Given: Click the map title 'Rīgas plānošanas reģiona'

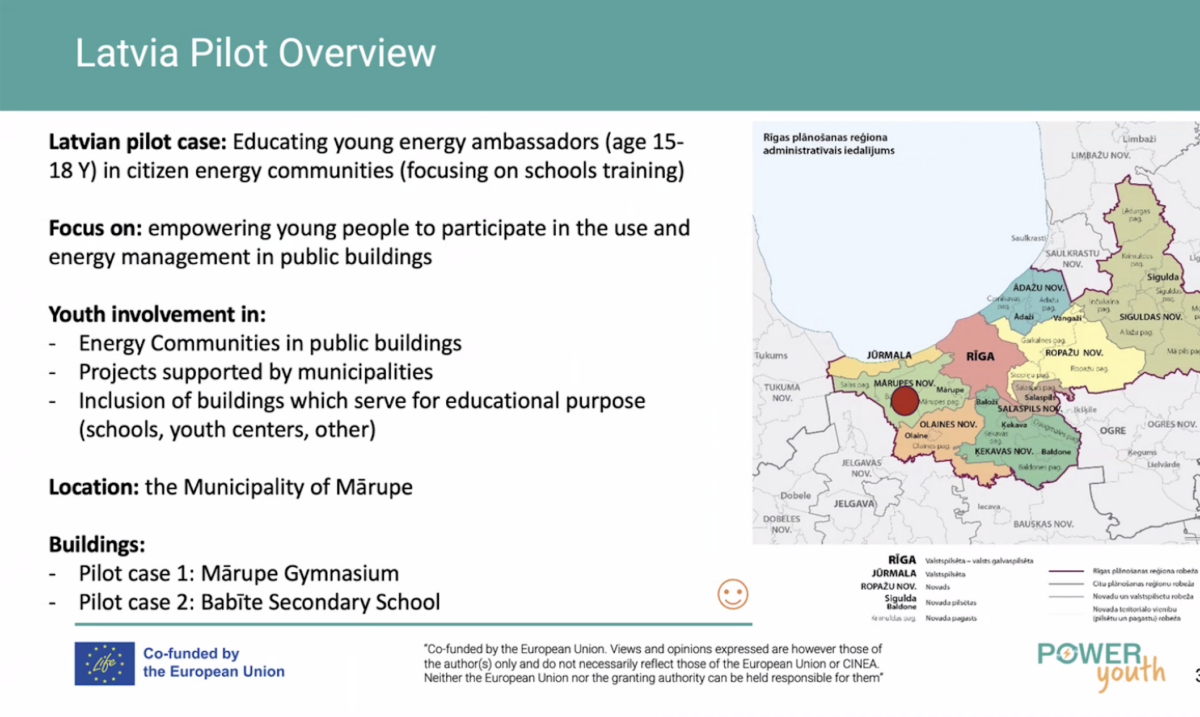Looking at the screenshot, I should coord(825,137).
